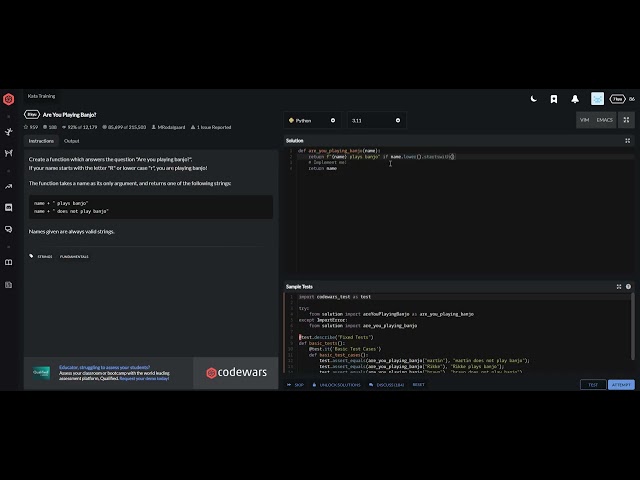
Task: Open the bookmarks icon in the header
Action: click(x=554, y=99)
